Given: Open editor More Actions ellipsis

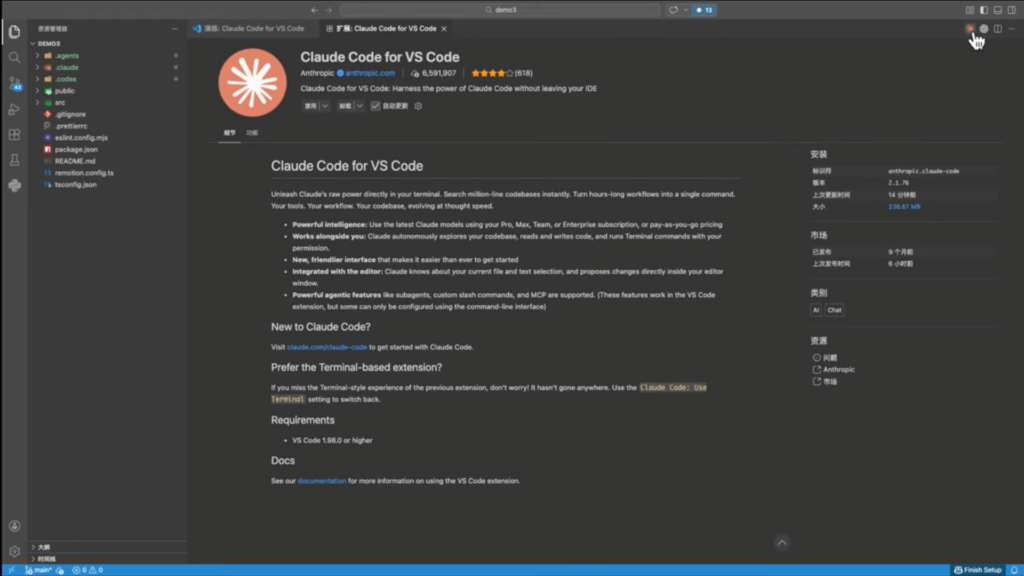Looking at the screenshot, I should (x=1012, y=29).
